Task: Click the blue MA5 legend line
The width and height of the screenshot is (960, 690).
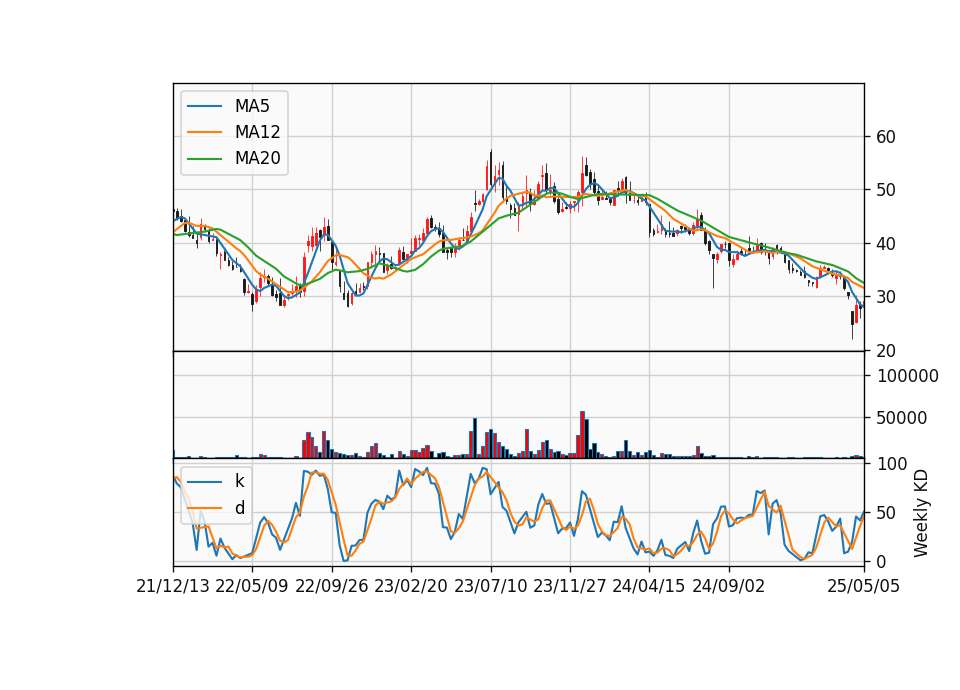Action: [204, 107]
